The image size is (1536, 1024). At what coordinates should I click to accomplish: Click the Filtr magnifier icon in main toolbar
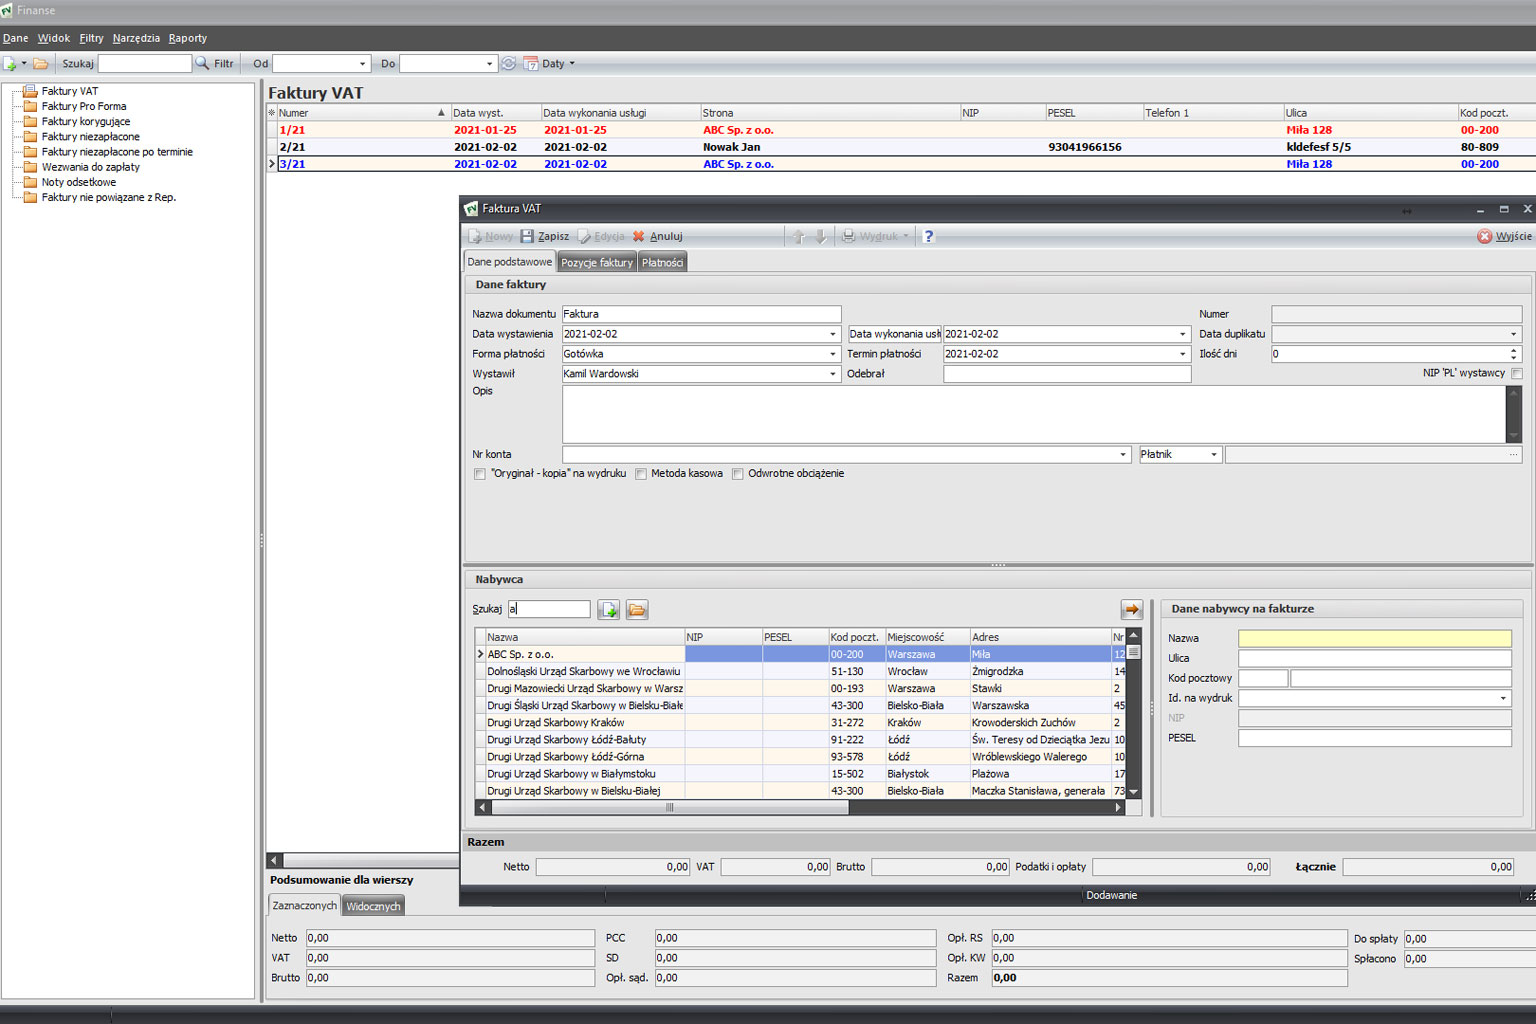click(x=203, y=64)
